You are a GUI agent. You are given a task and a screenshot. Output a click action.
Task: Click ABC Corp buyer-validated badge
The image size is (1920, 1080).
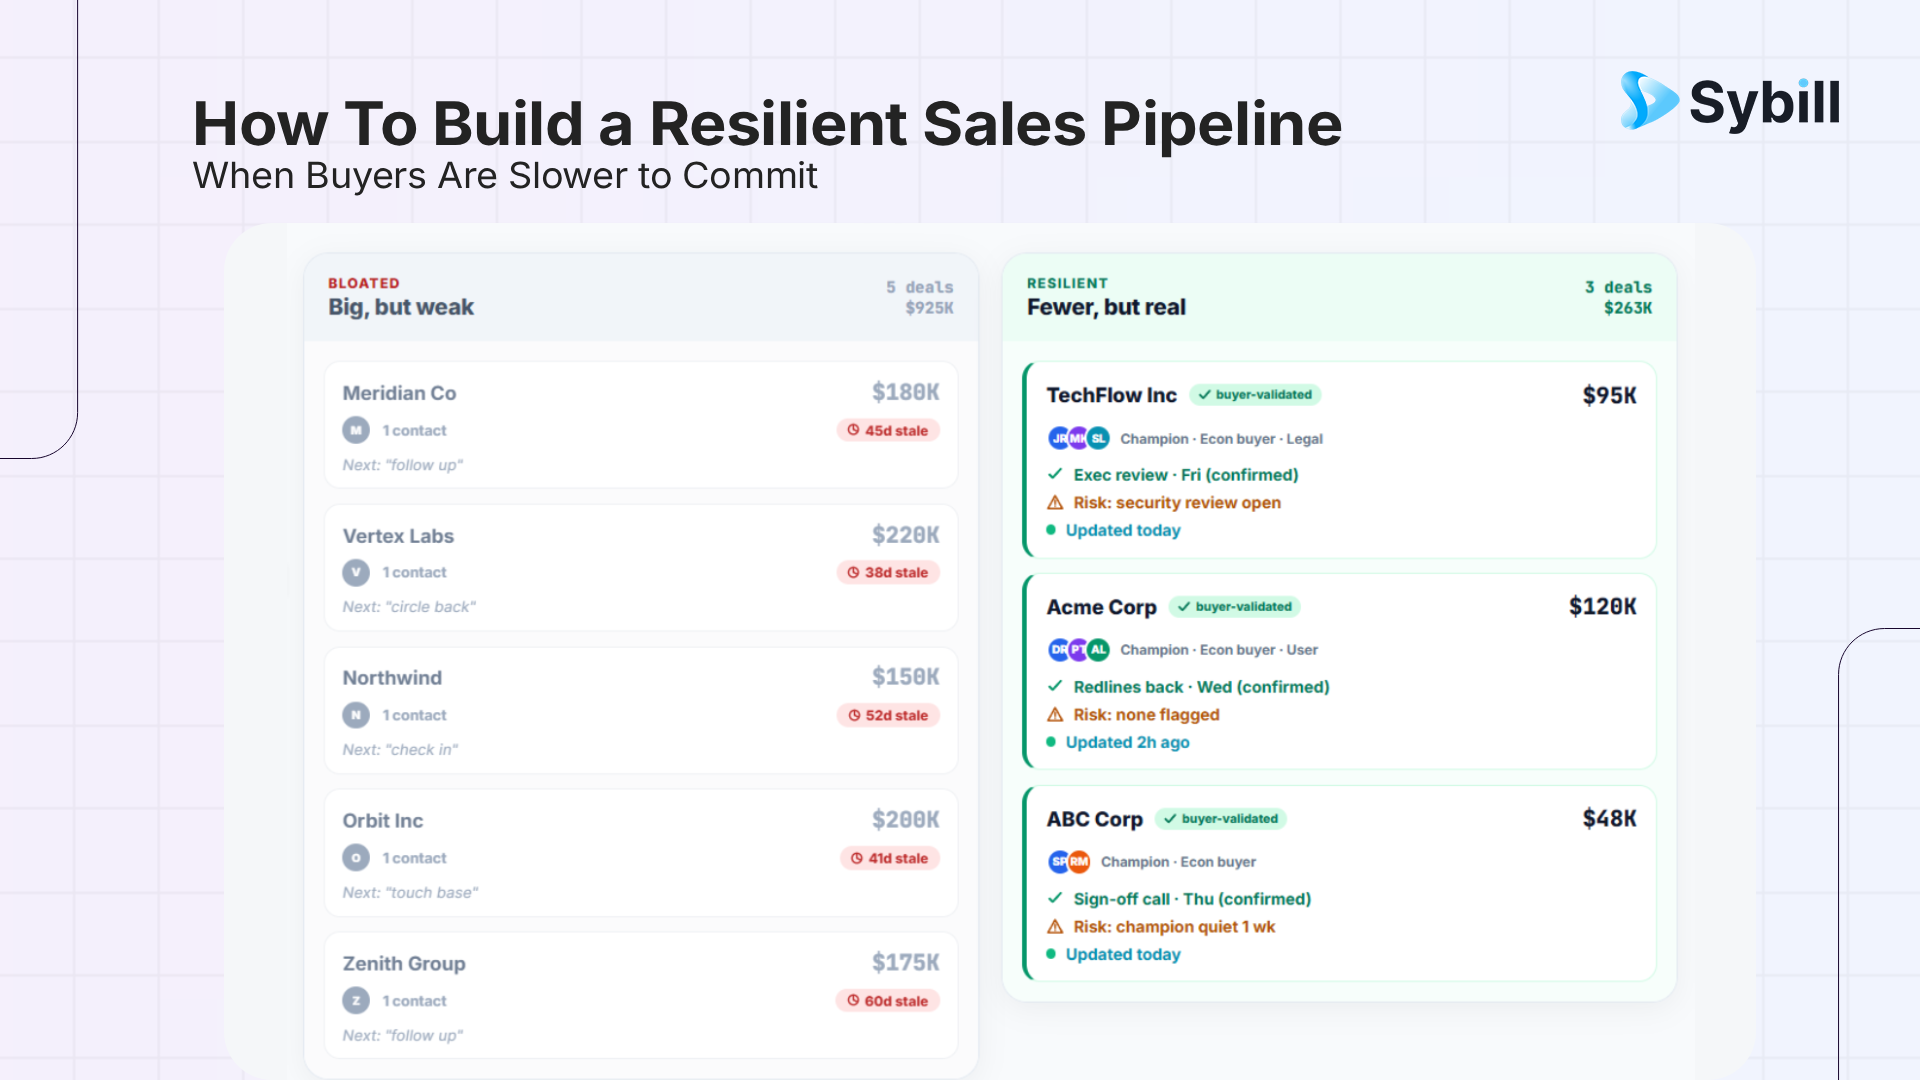coord(1221,819)
